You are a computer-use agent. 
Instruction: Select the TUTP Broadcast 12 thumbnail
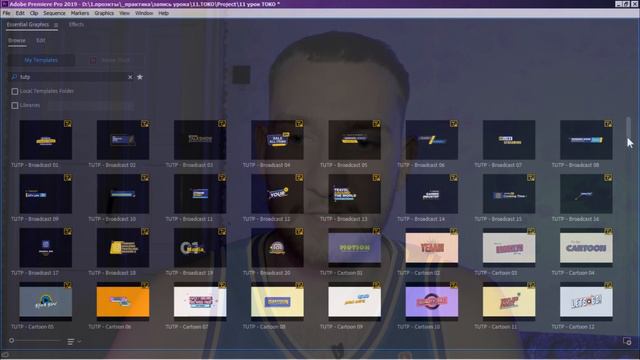tap(277, 193)
